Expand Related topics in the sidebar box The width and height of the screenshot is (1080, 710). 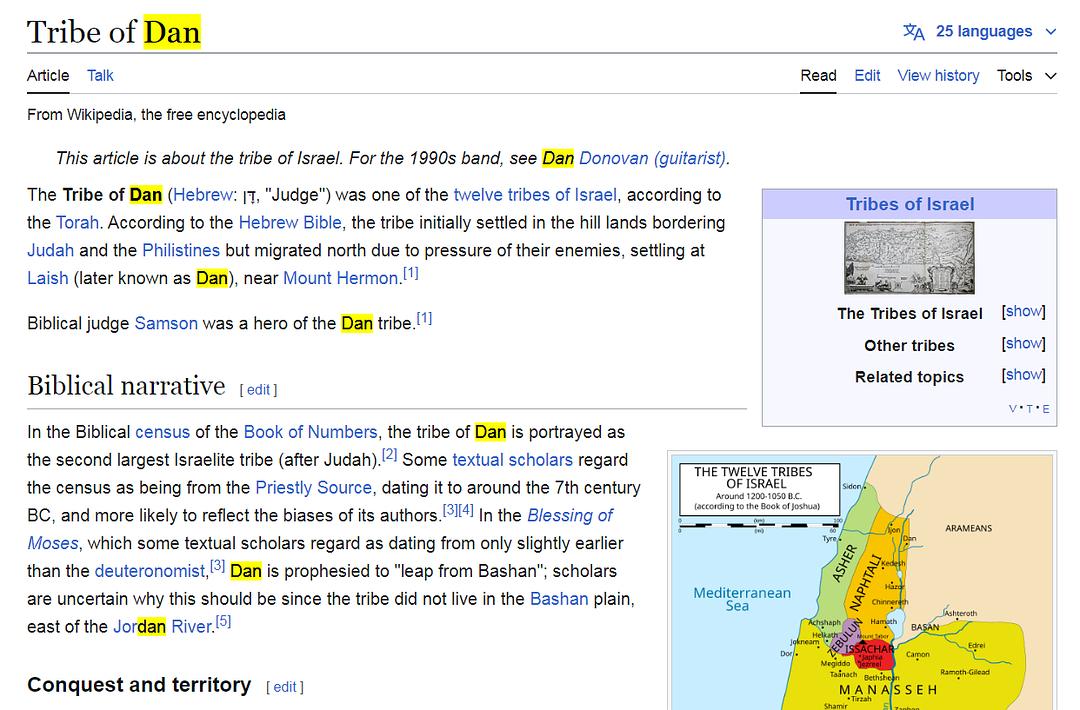click(1023, 375)
